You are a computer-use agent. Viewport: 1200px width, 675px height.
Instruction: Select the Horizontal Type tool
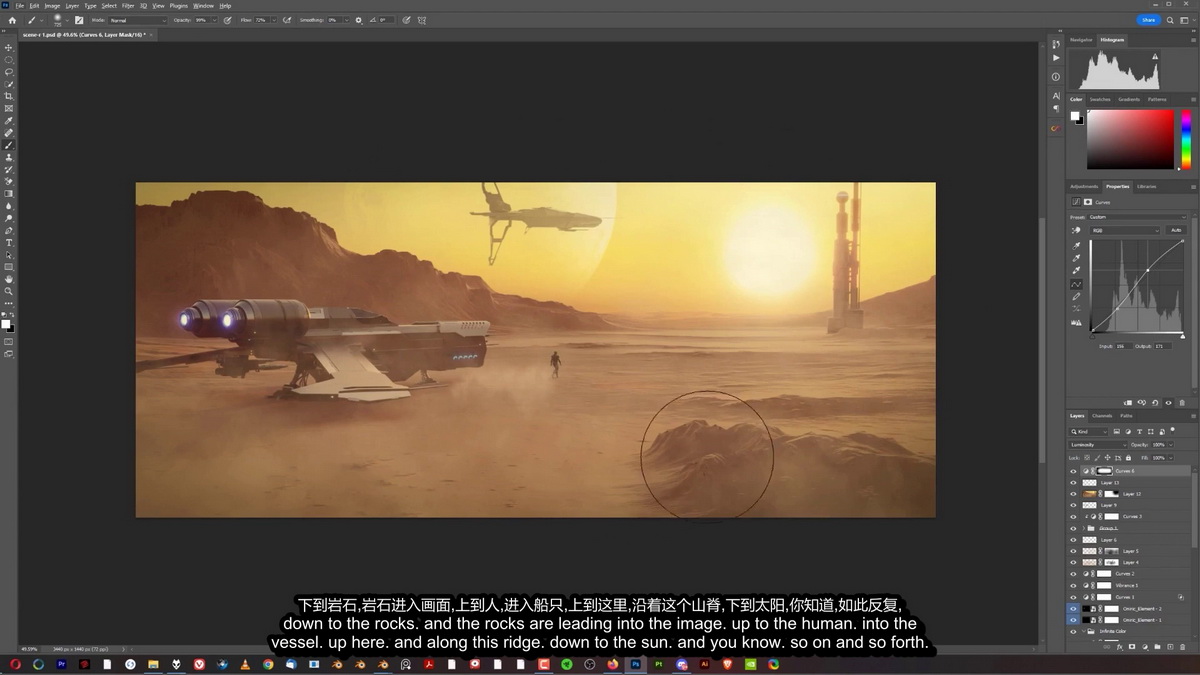tap(9, 243)
